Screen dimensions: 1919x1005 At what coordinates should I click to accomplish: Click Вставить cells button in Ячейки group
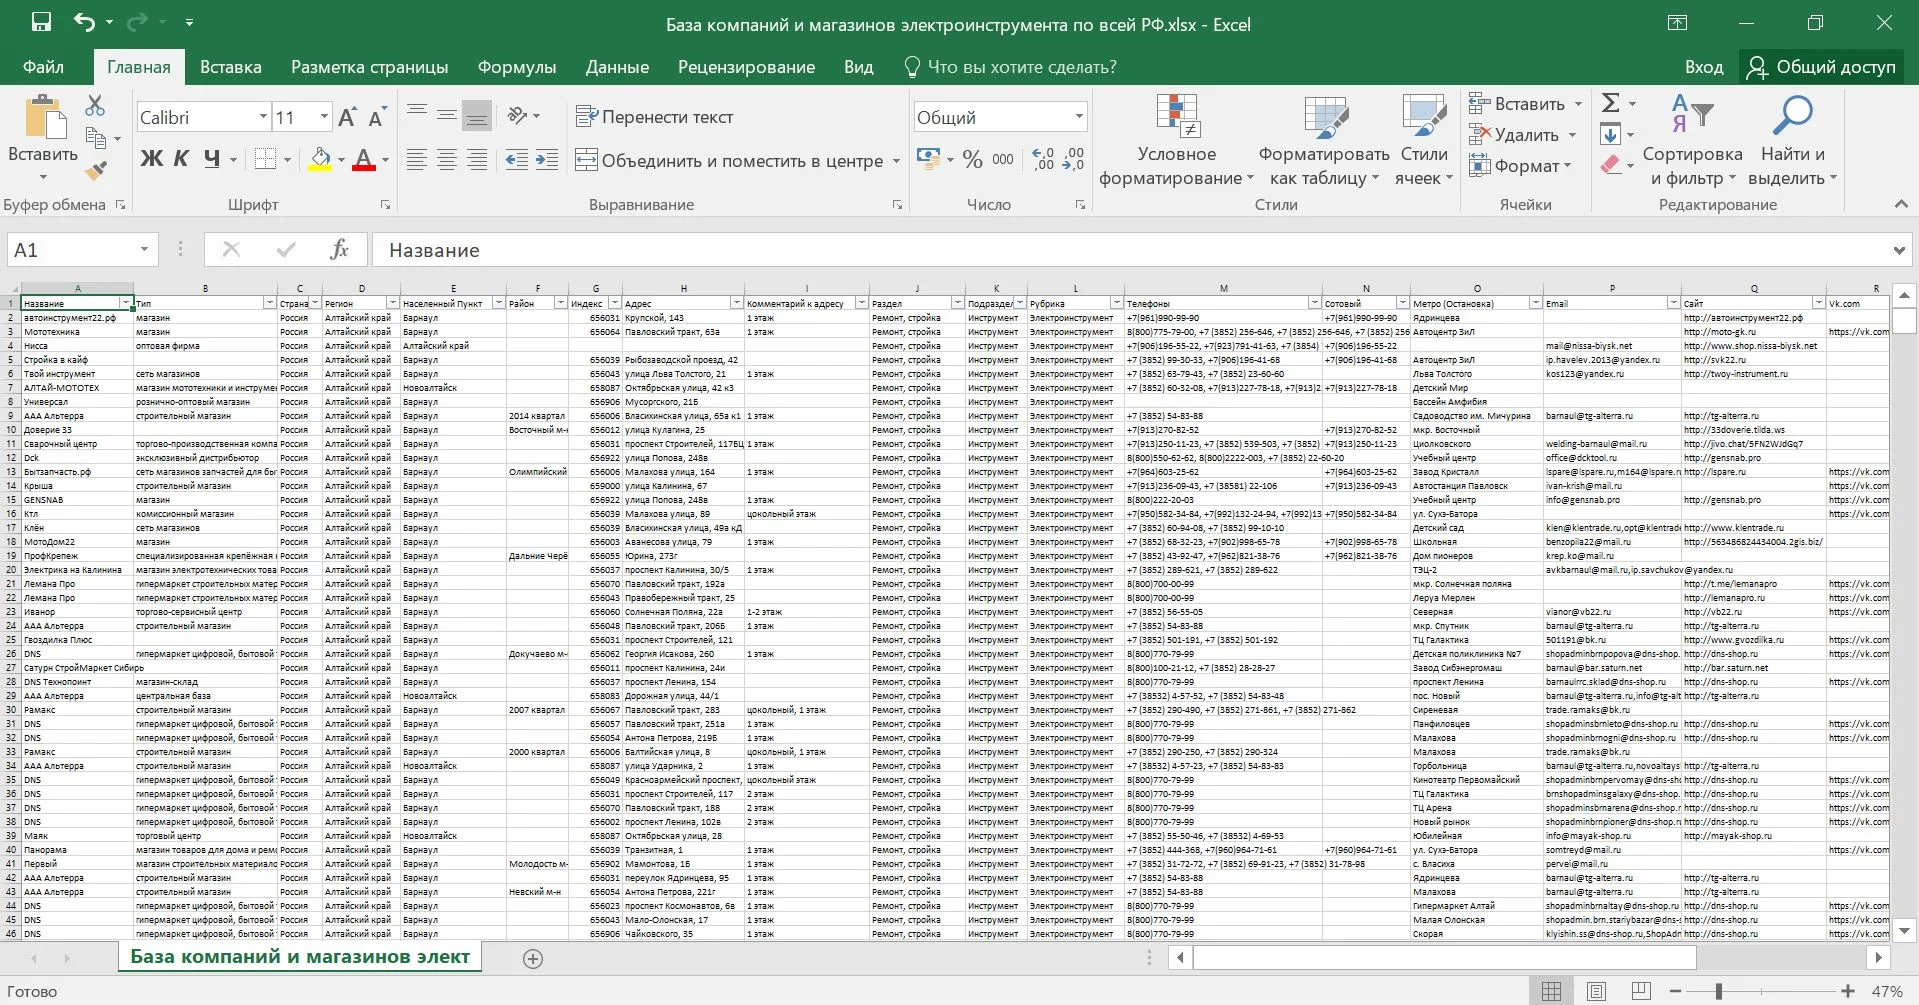point(1517,104)
